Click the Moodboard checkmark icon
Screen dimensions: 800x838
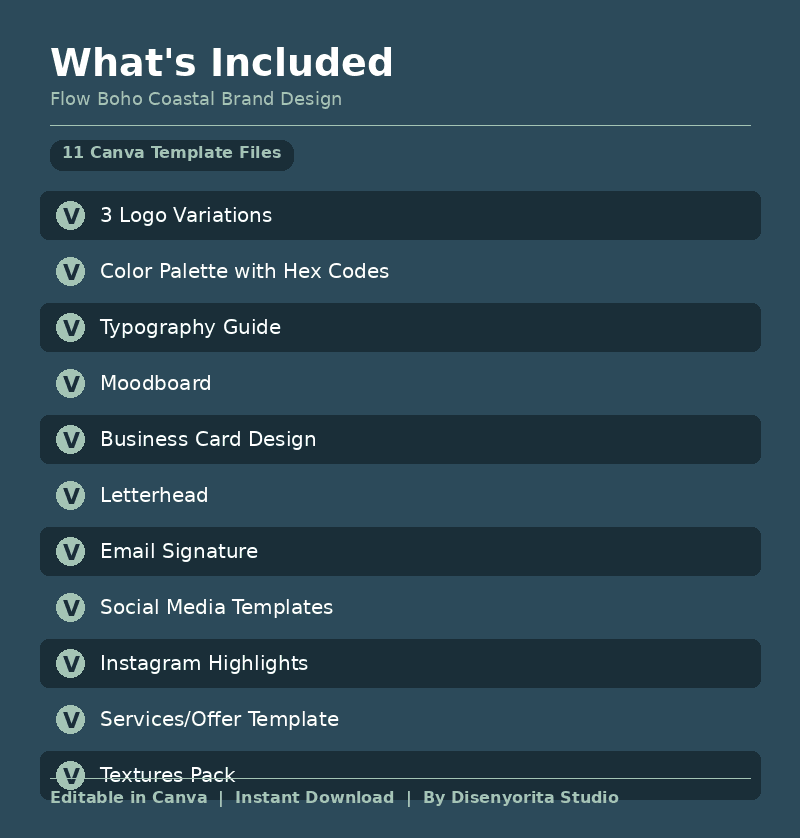point(70,383)
